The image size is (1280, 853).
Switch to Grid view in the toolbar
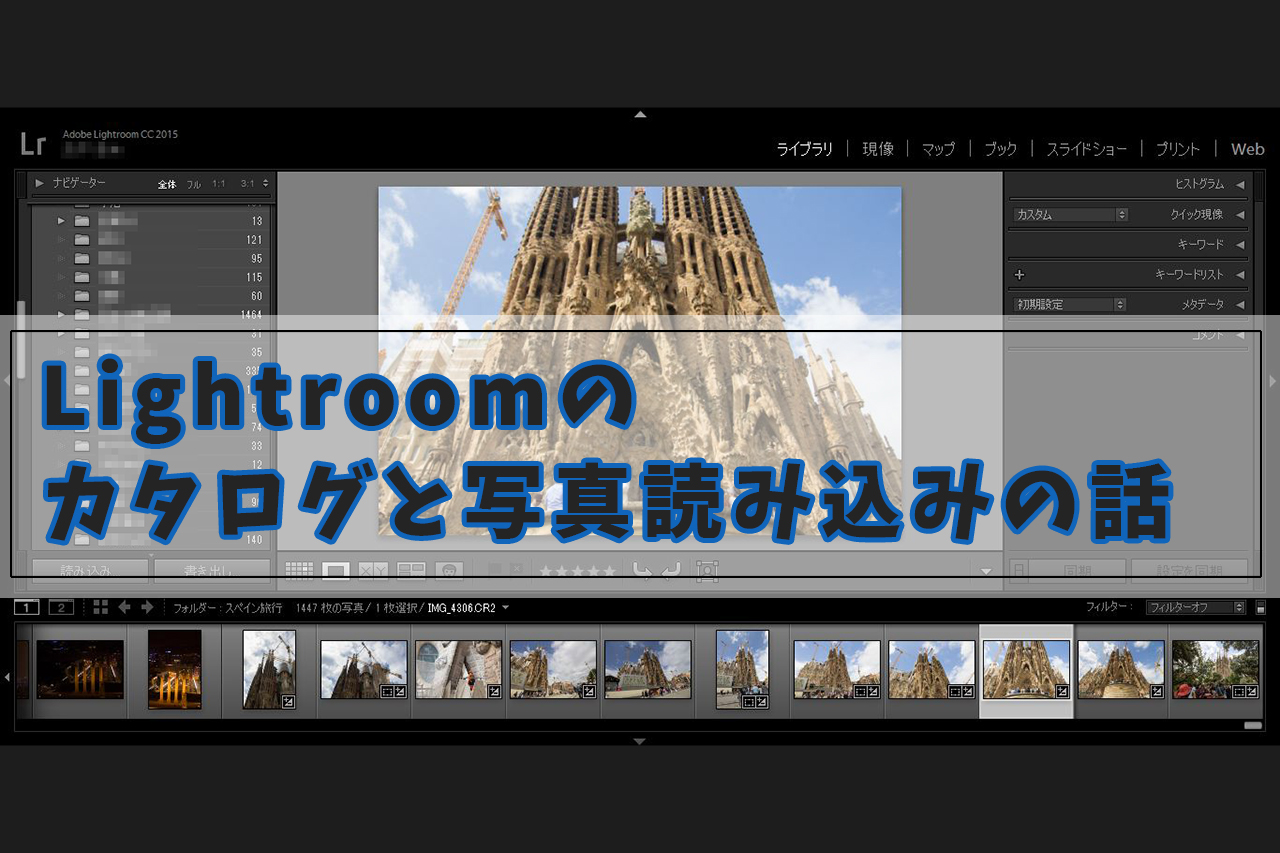click(x=299, y=571)
